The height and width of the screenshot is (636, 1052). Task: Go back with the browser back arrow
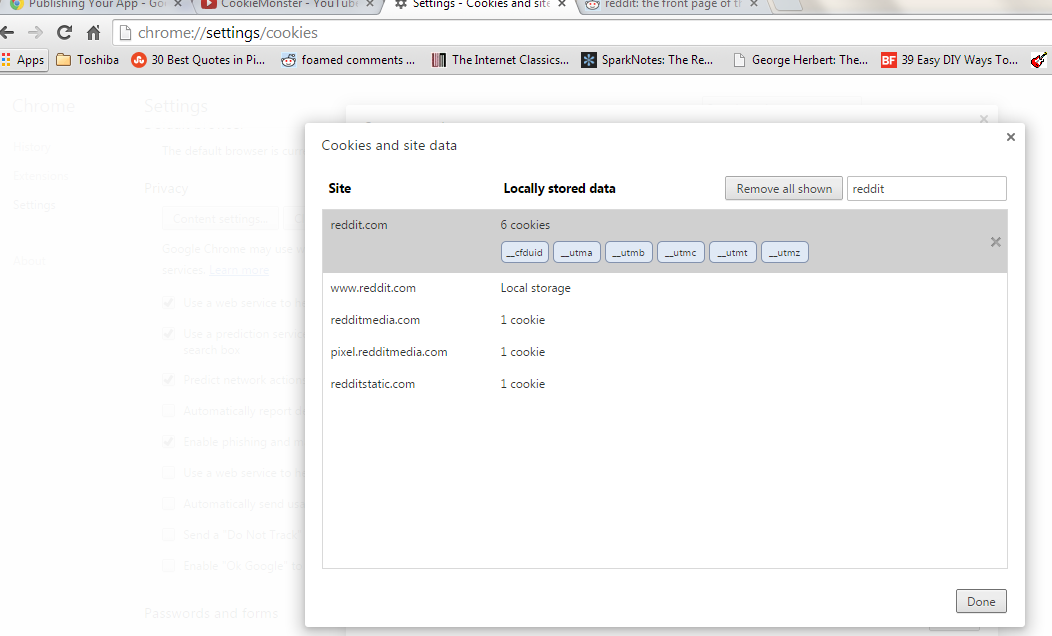[7, 32]
